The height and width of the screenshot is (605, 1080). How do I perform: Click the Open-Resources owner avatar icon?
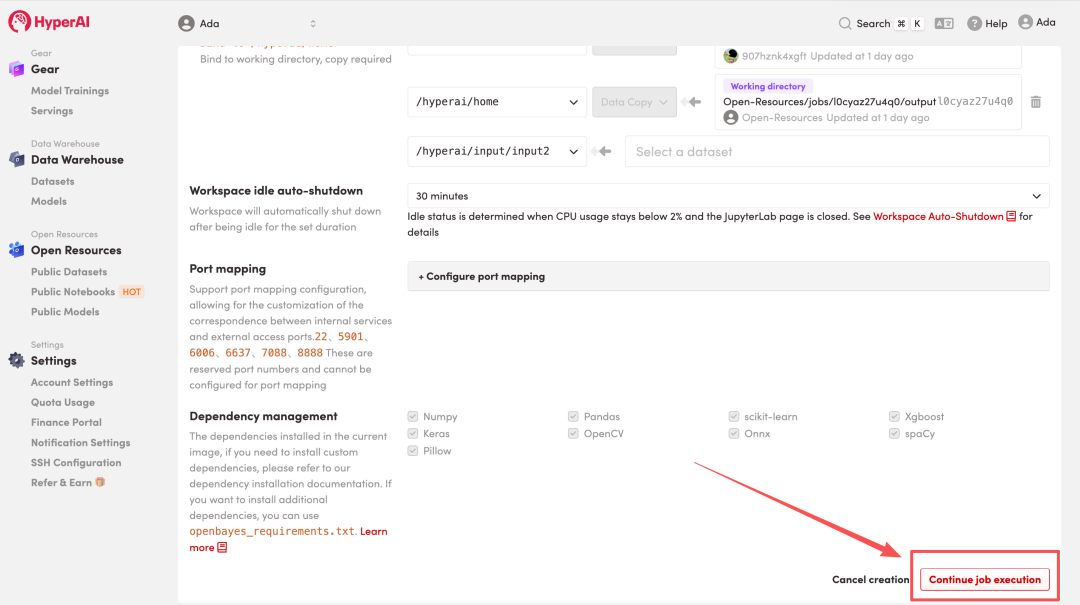tap(731, 118)
